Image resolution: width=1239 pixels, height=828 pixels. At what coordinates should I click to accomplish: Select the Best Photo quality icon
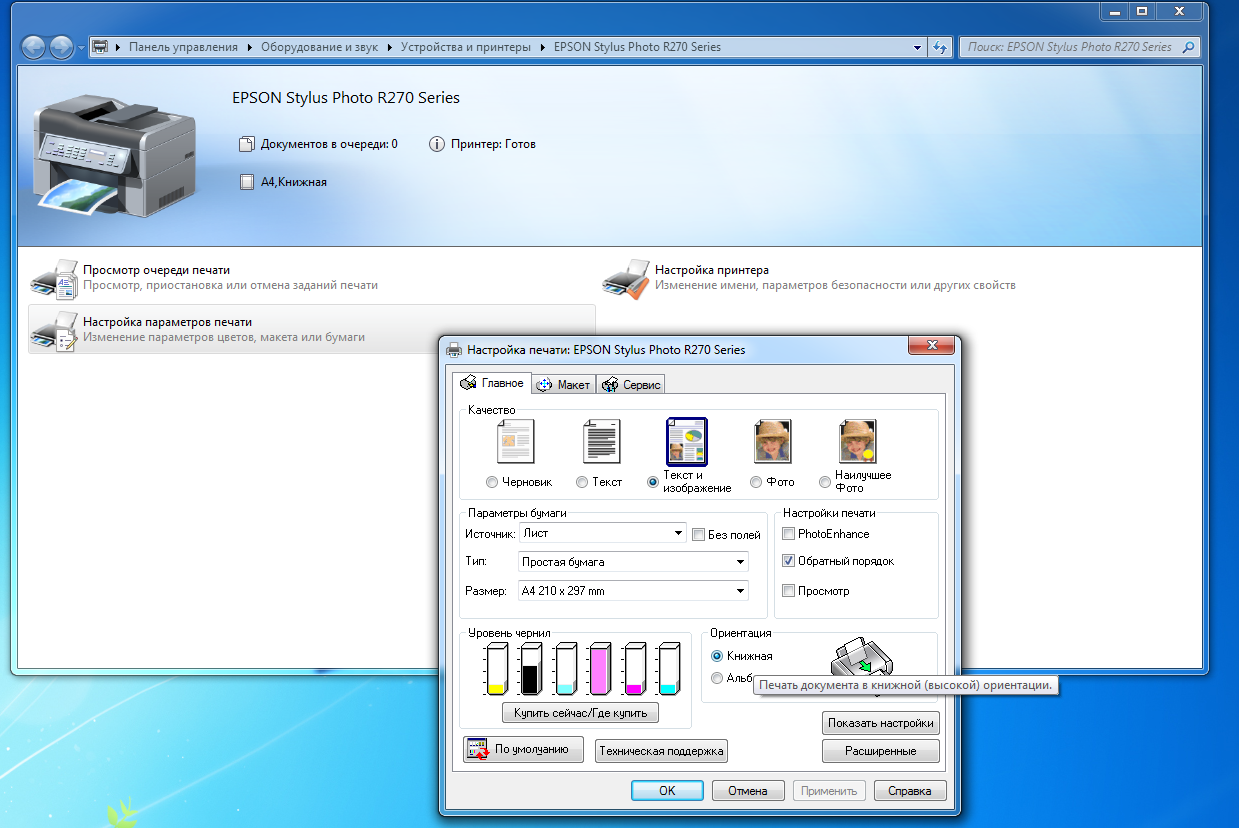pyautogui.click(x=857, y=440)
